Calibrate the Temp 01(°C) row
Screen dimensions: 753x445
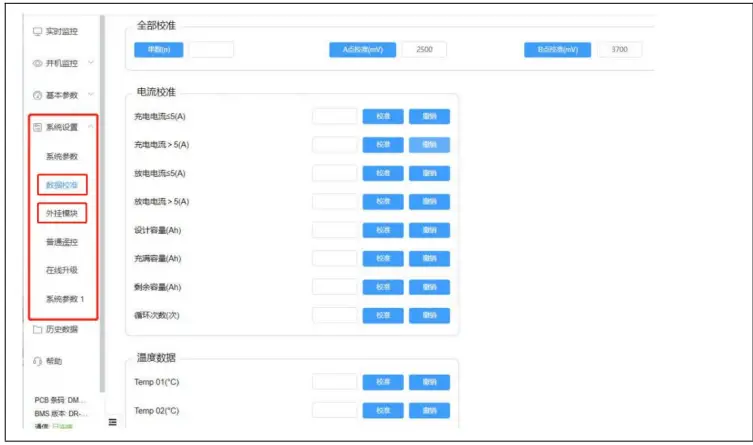(383, 382)
